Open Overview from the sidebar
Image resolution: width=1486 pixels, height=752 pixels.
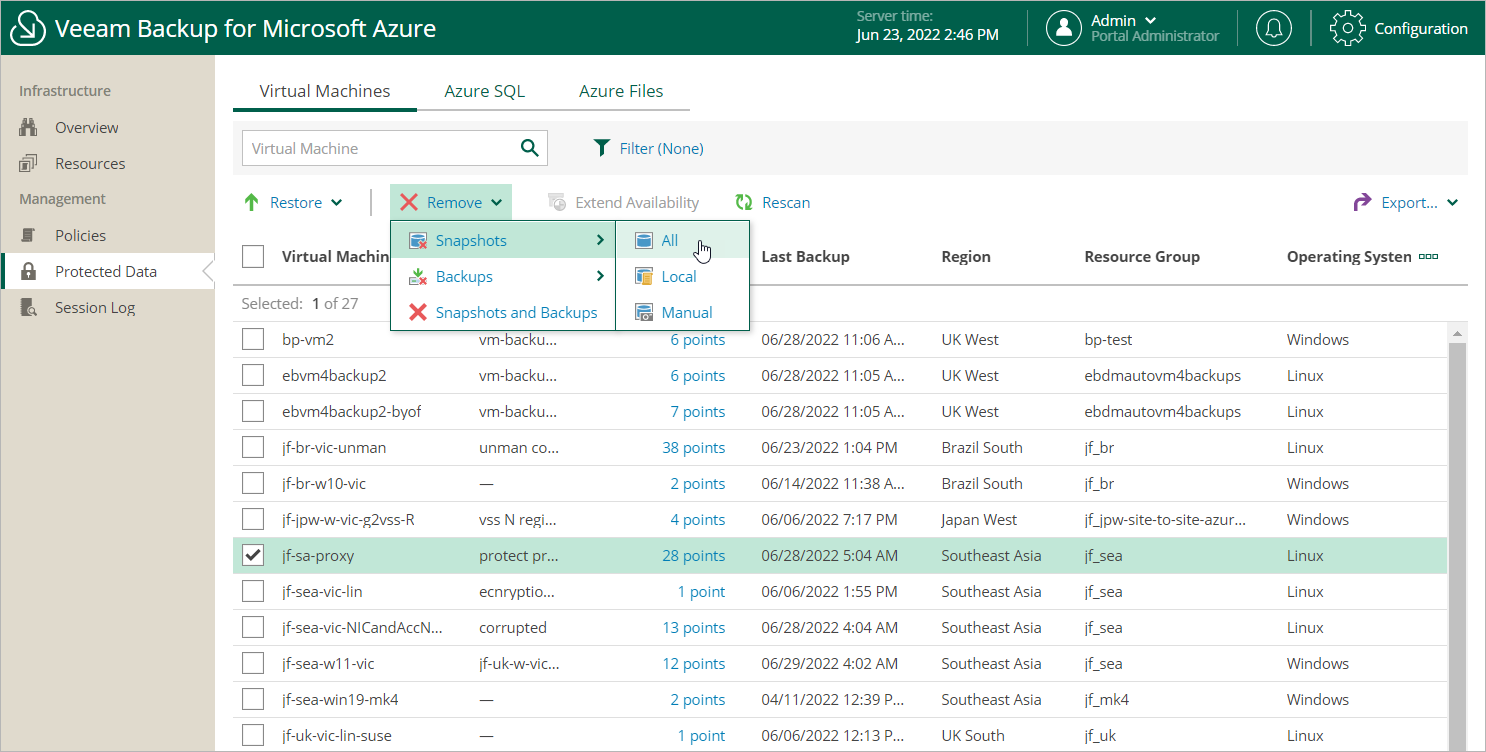pos(86,127)
